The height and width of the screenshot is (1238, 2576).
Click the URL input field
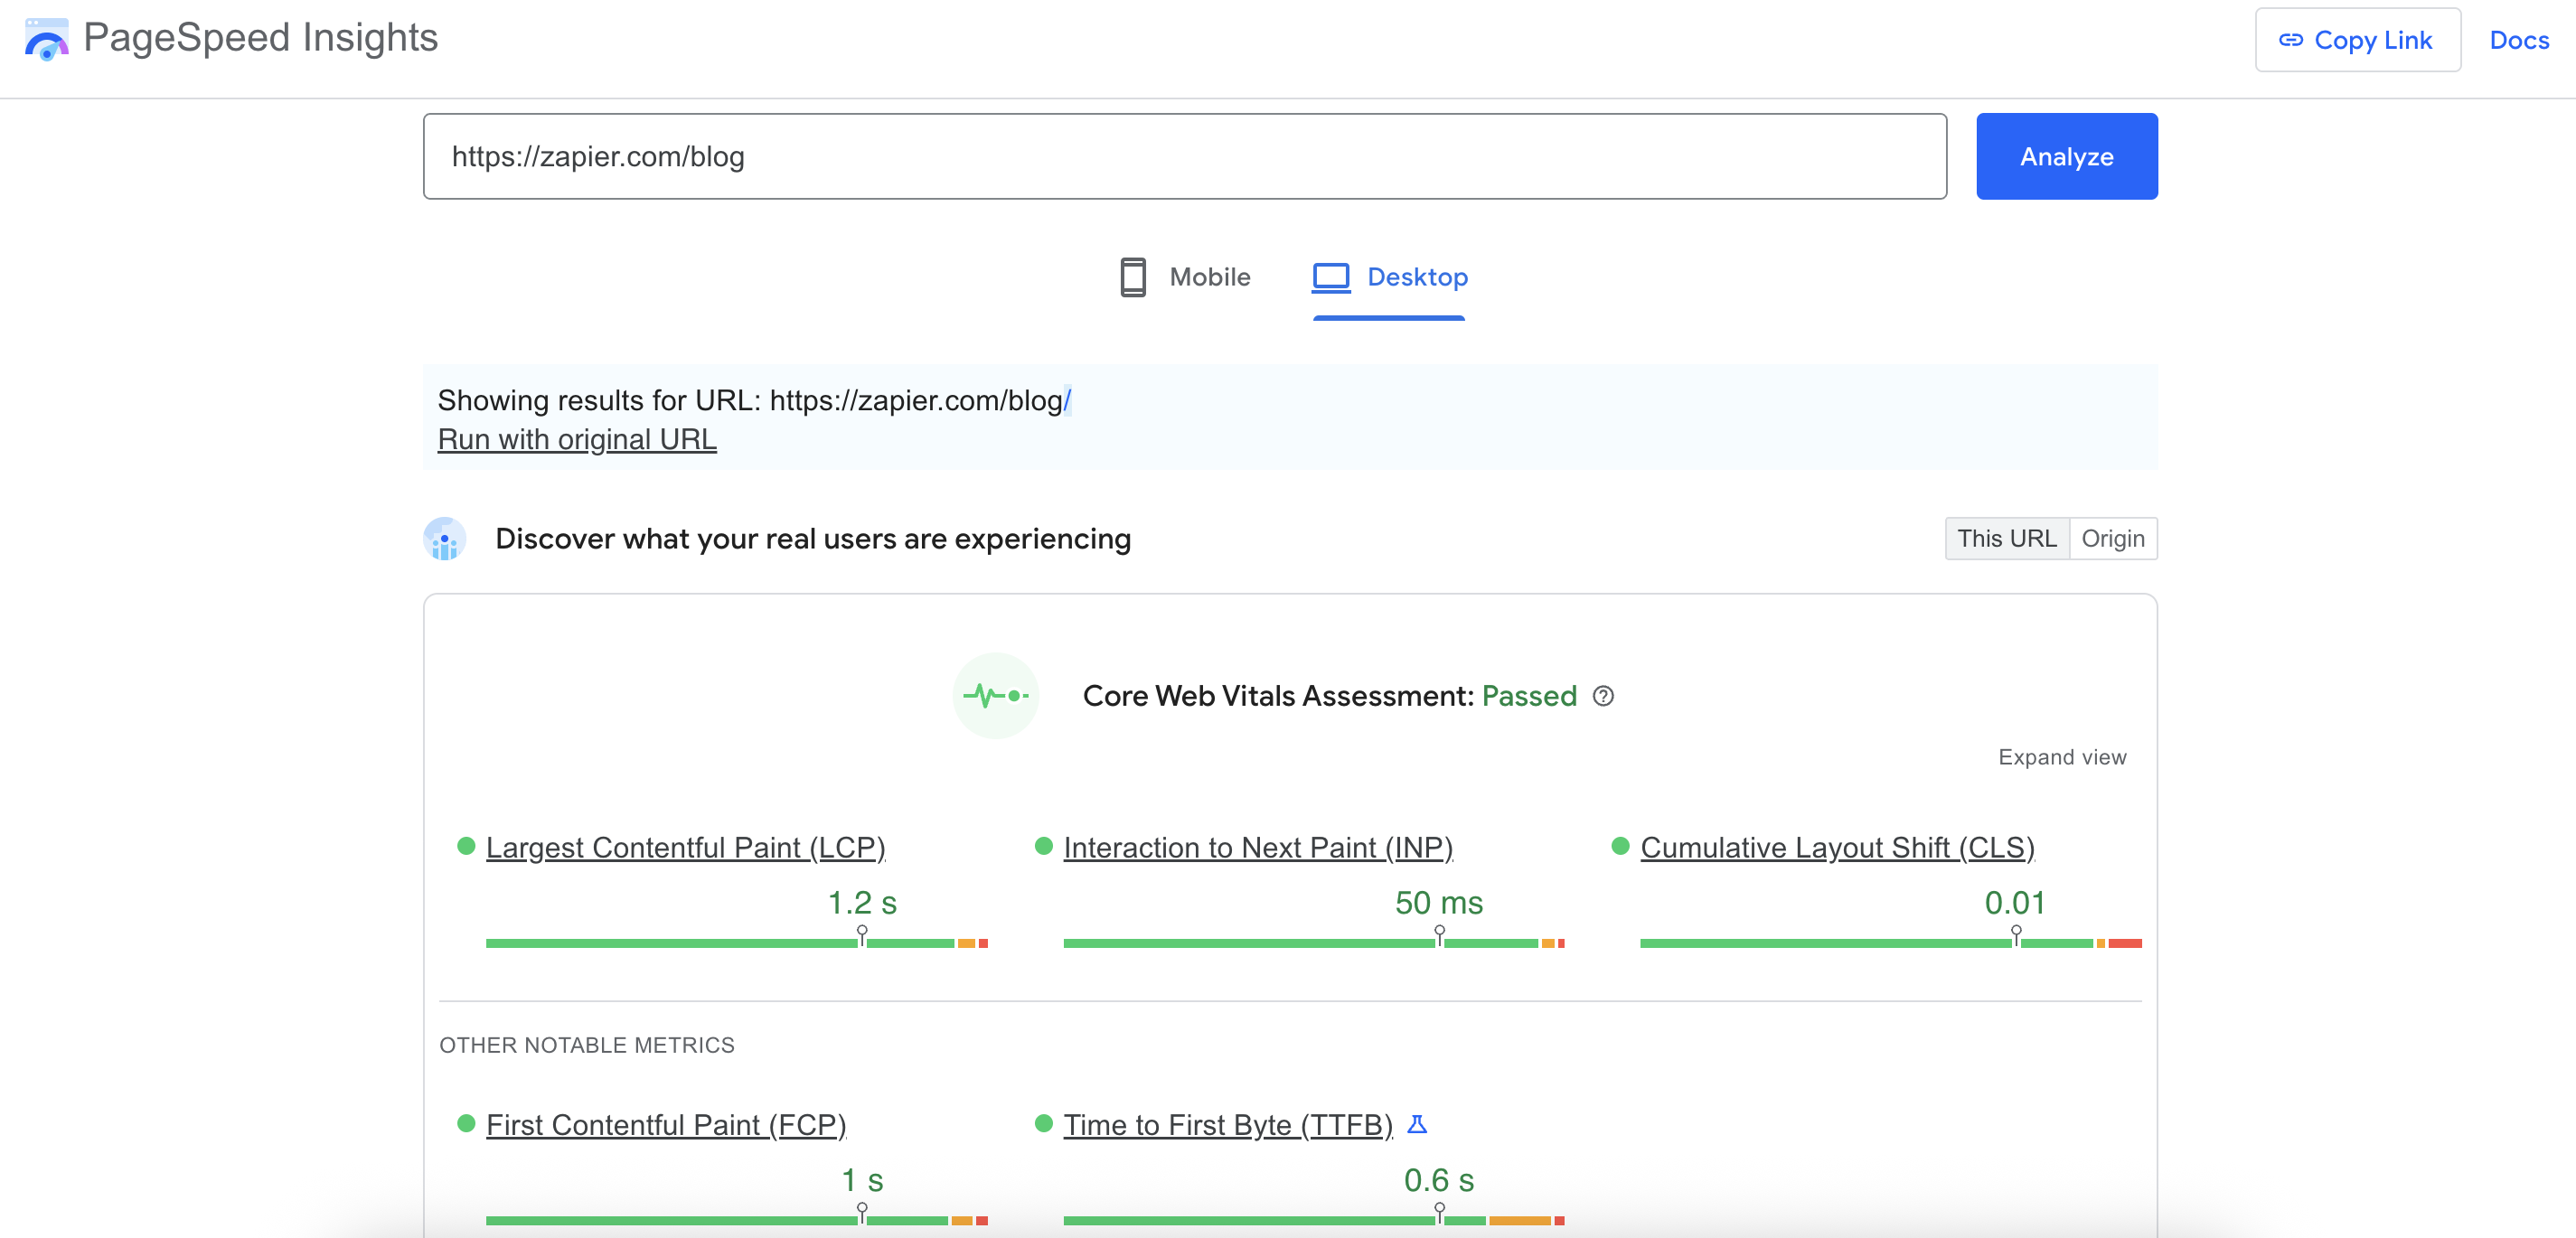point(1184,156)
